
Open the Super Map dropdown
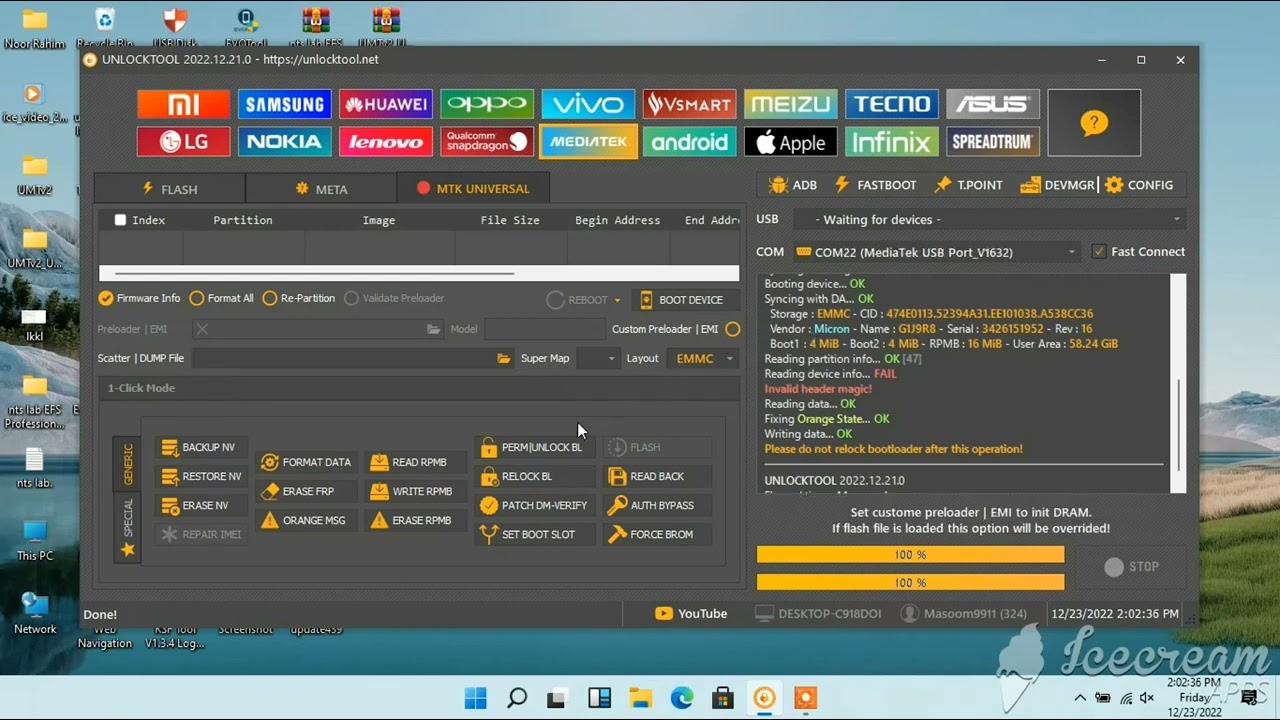(x=598, y=358)
